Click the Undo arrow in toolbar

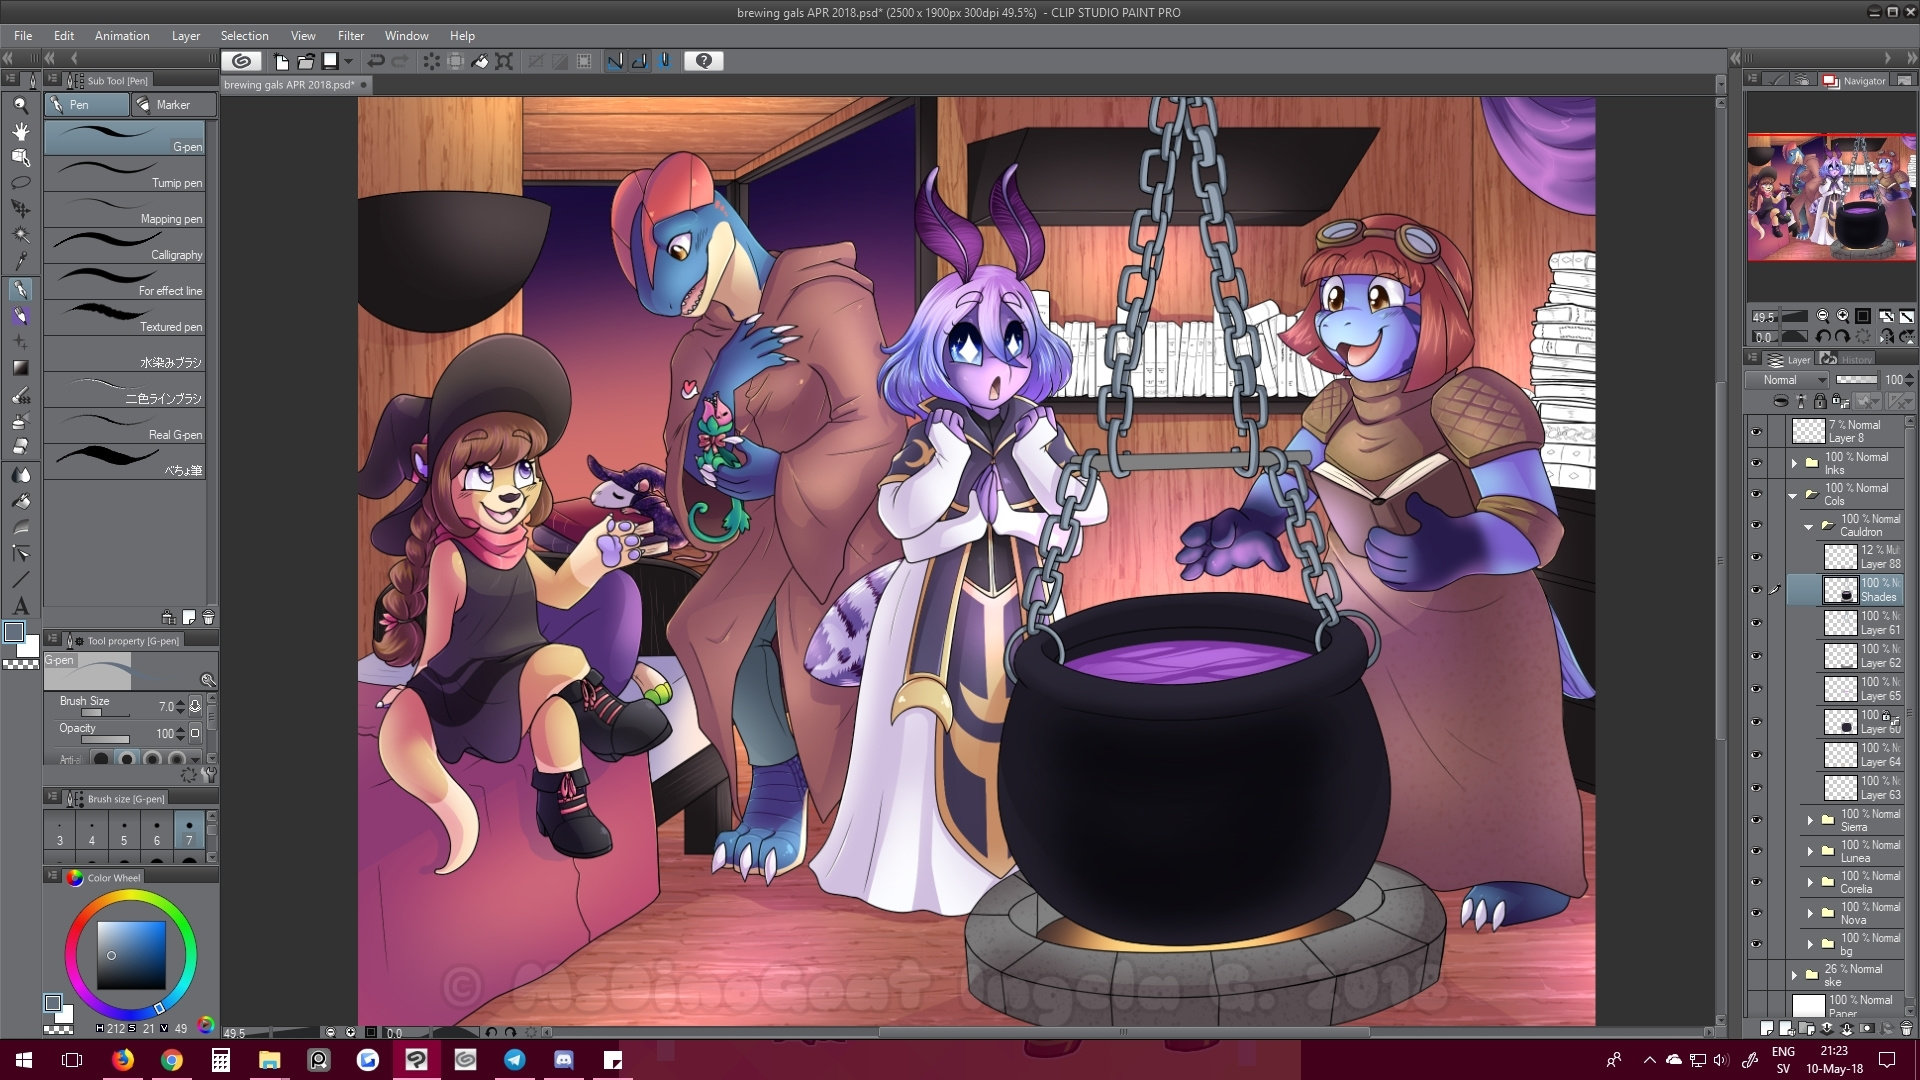[x=376, y=61]
